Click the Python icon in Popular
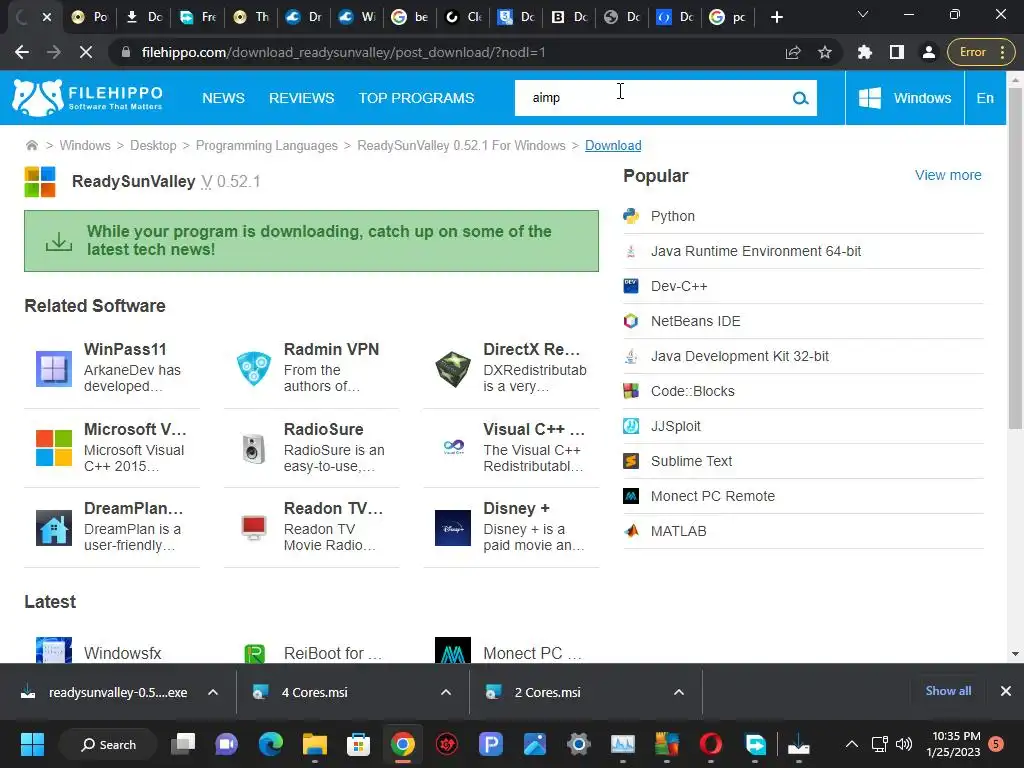This screenshot has height=768, width=1024. [x=631, y=216]
